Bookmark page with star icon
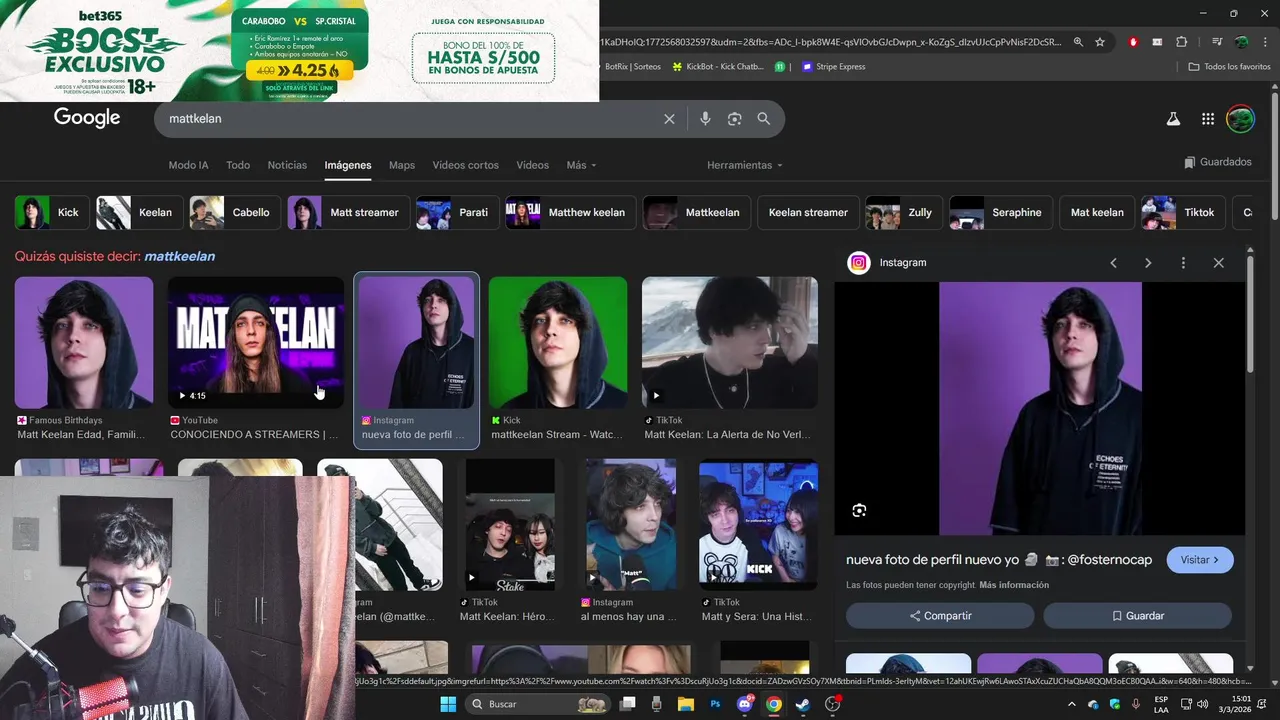The image size is (1280, 720). 1100,42
